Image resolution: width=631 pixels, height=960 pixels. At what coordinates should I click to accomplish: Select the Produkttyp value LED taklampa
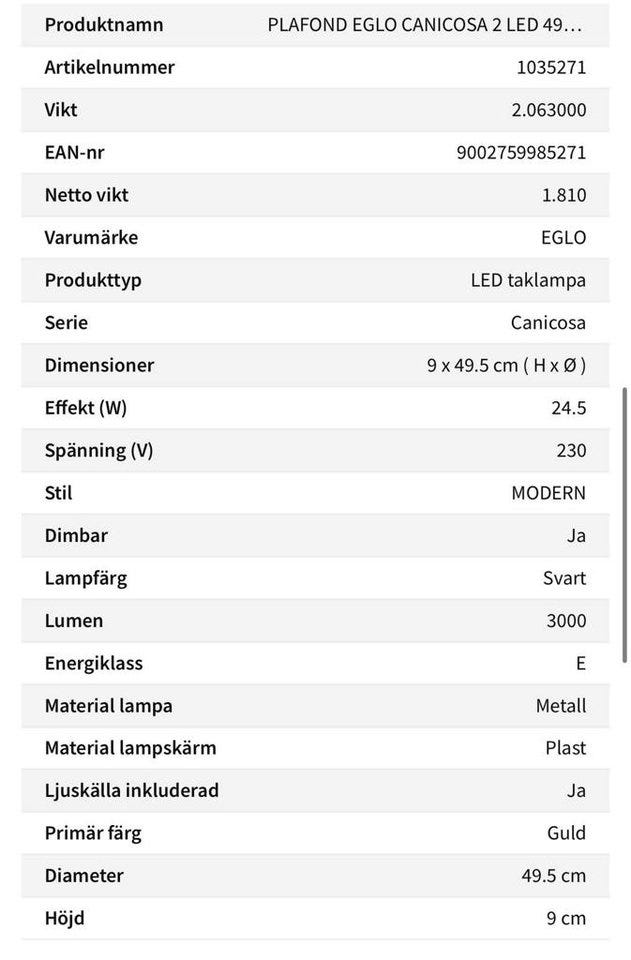(x=528, y=280)
